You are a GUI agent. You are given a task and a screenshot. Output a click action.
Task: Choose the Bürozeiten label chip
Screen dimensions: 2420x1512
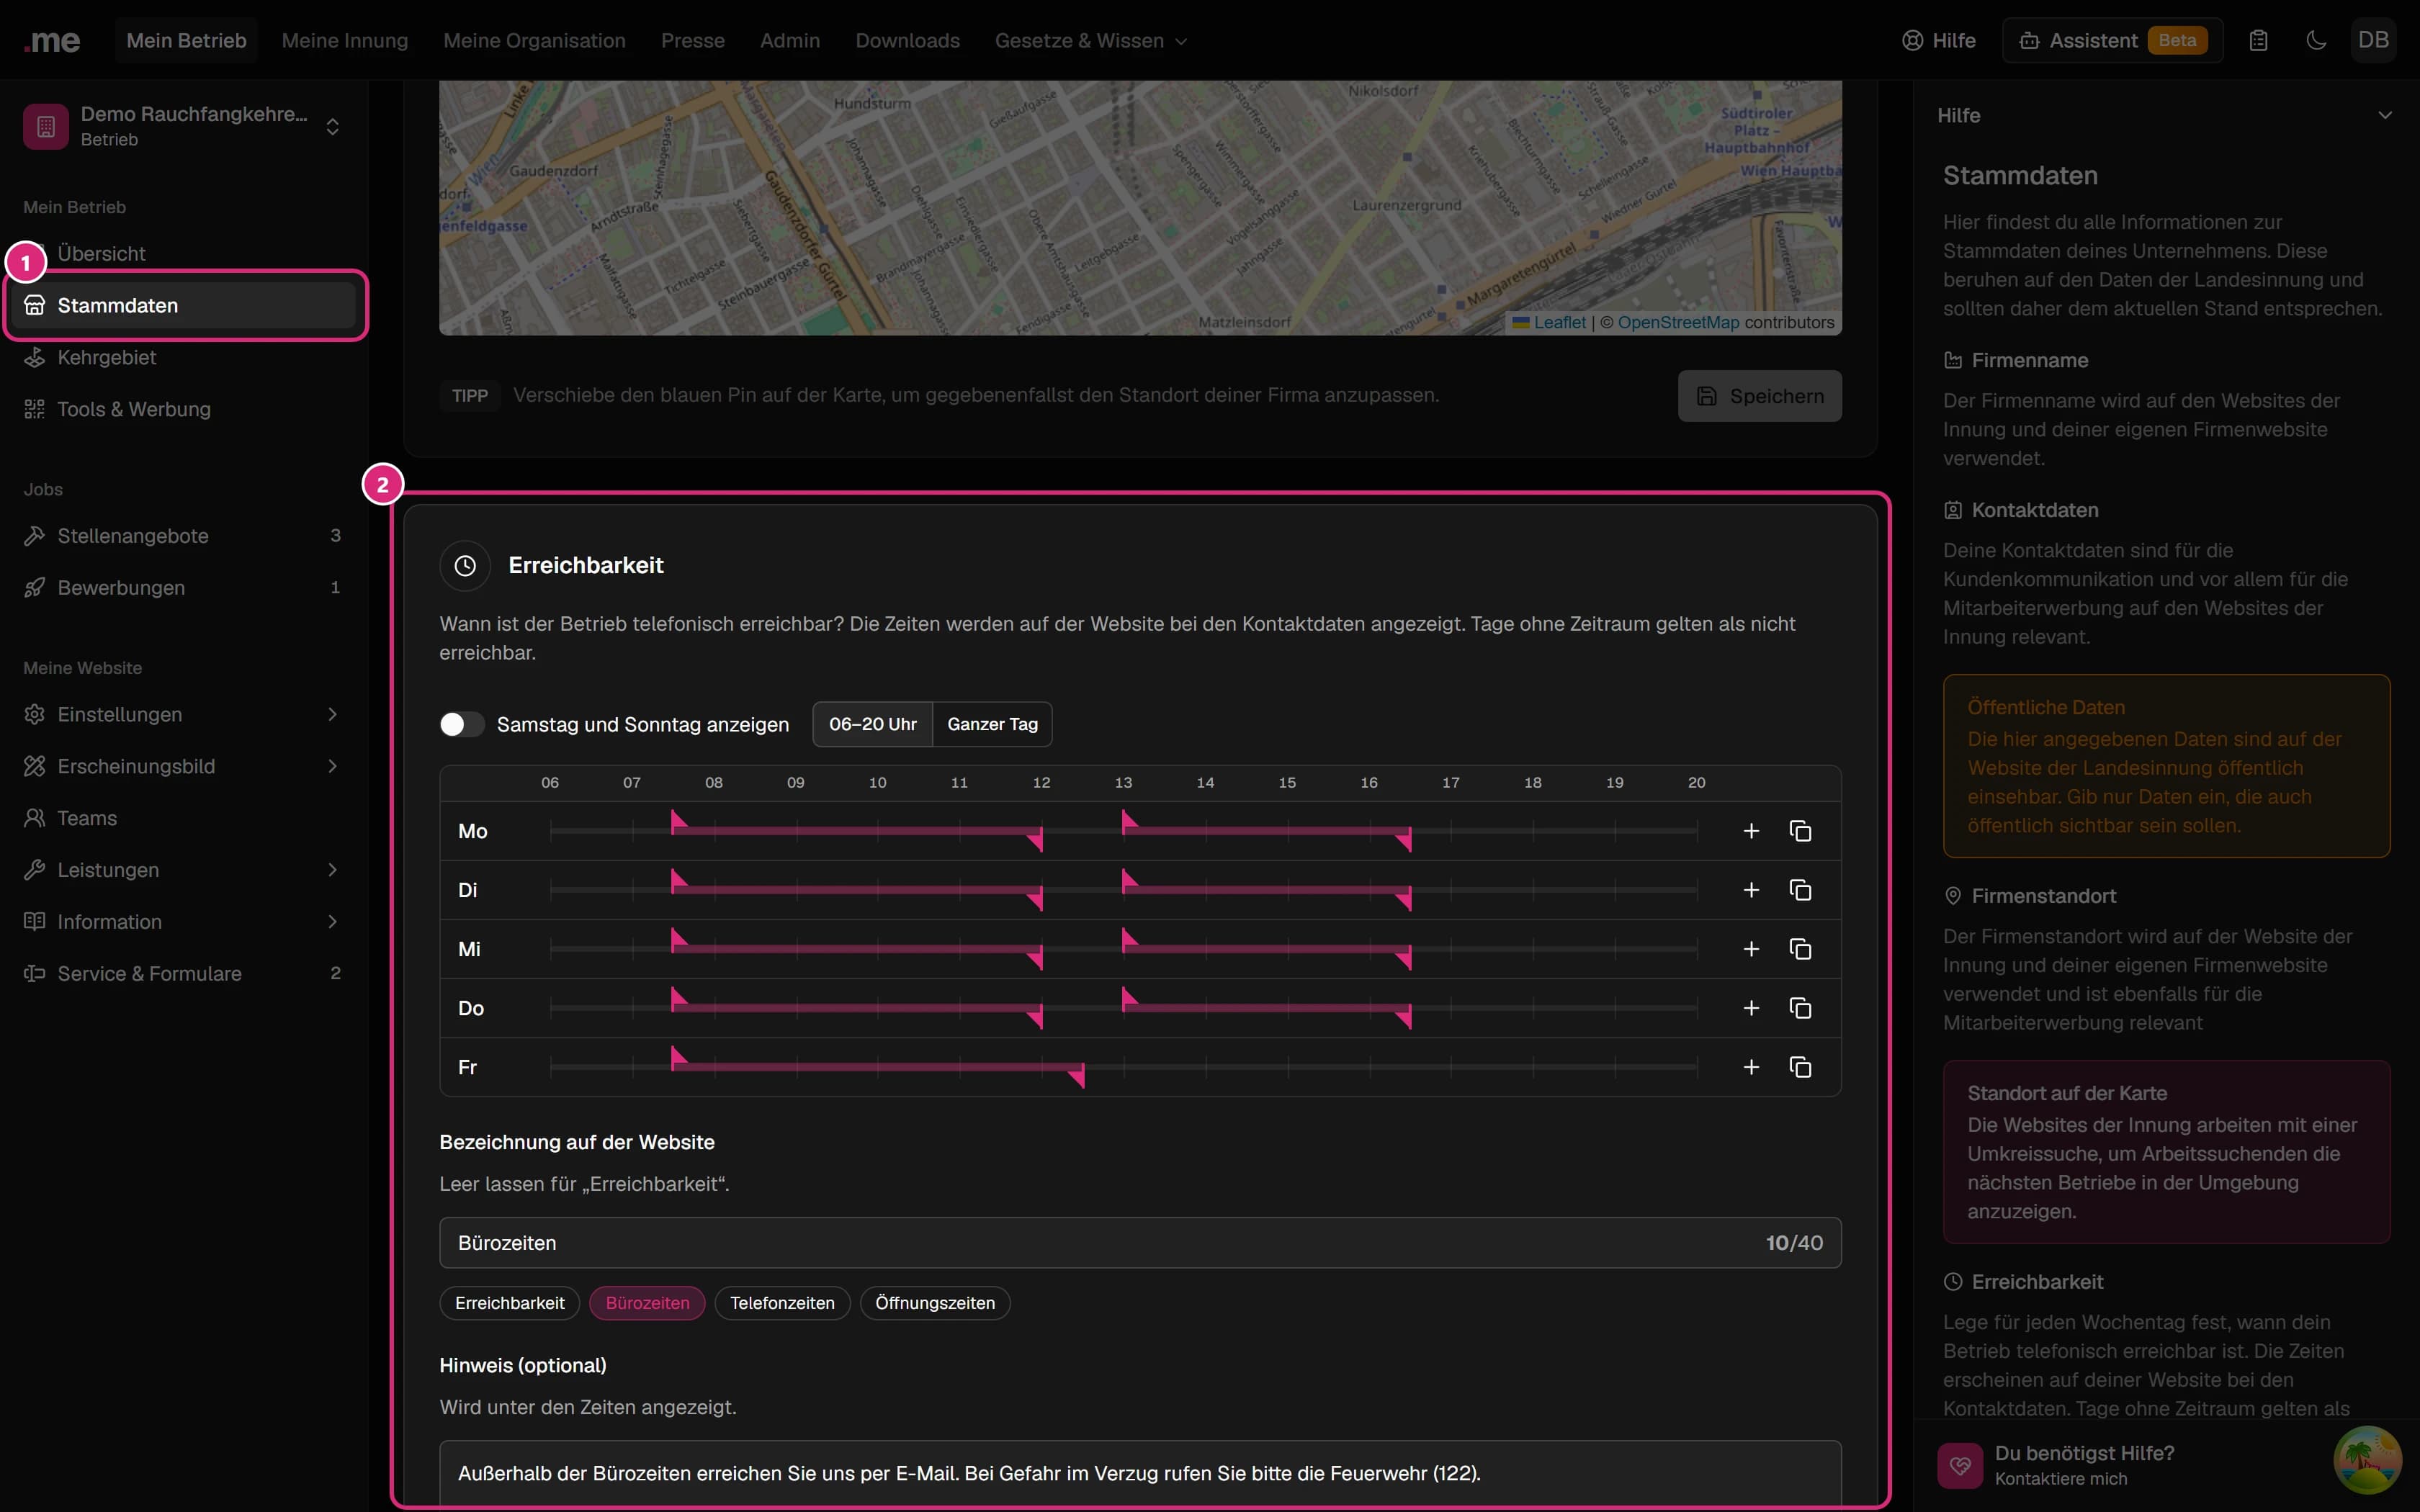(647, 1303)
